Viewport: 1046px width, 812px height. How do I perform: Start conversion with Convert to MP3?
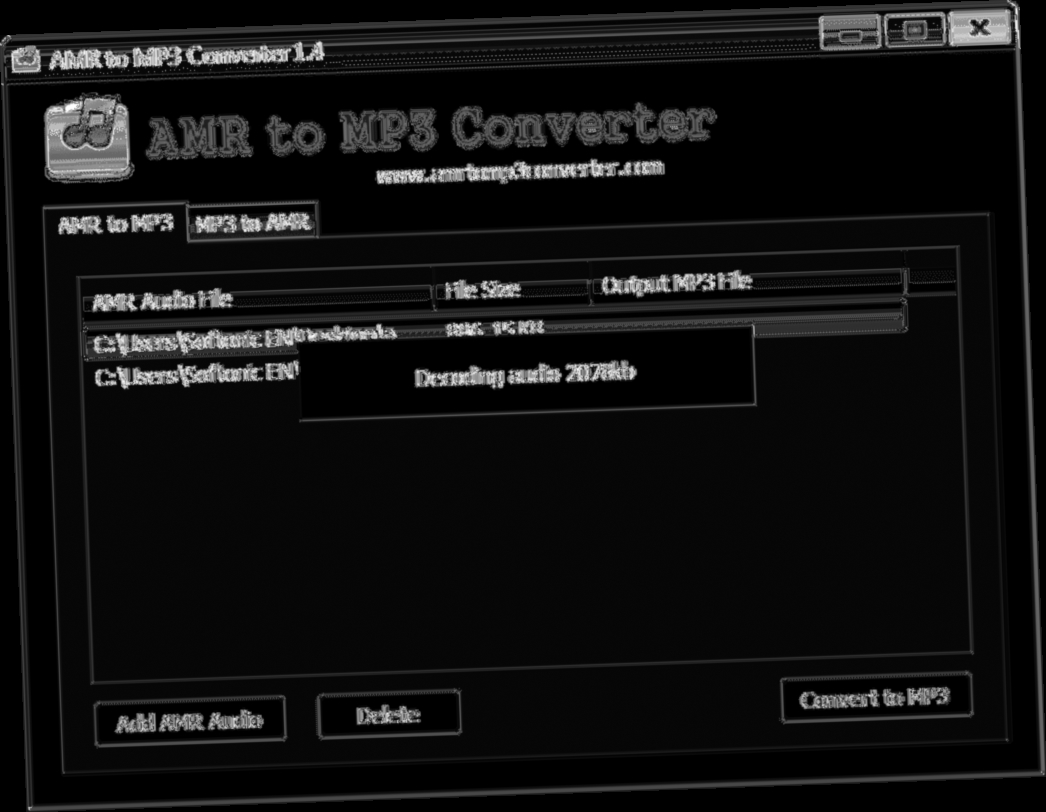878,701
